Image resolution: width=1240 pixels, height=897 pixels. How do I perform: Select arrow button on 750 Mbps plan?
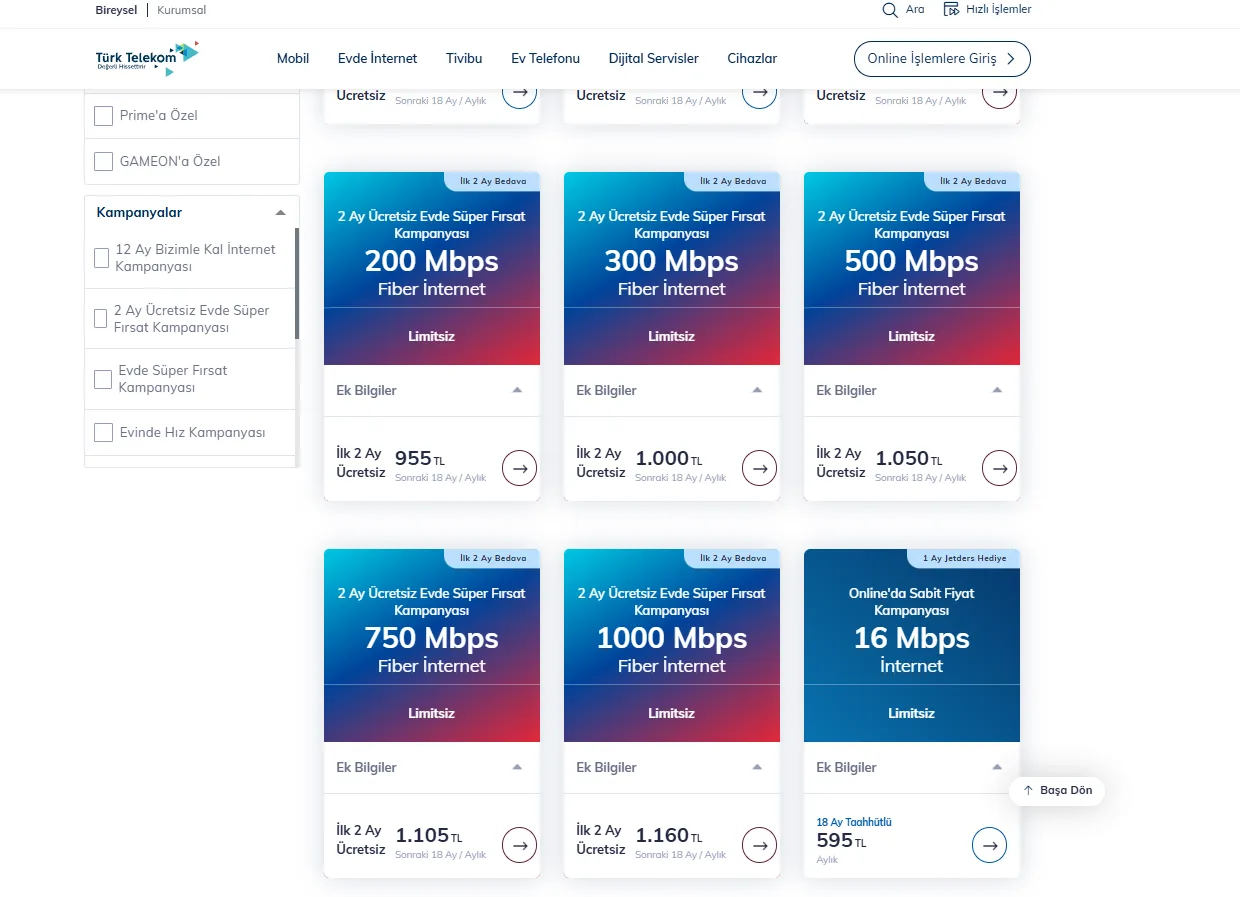[519, 844]
